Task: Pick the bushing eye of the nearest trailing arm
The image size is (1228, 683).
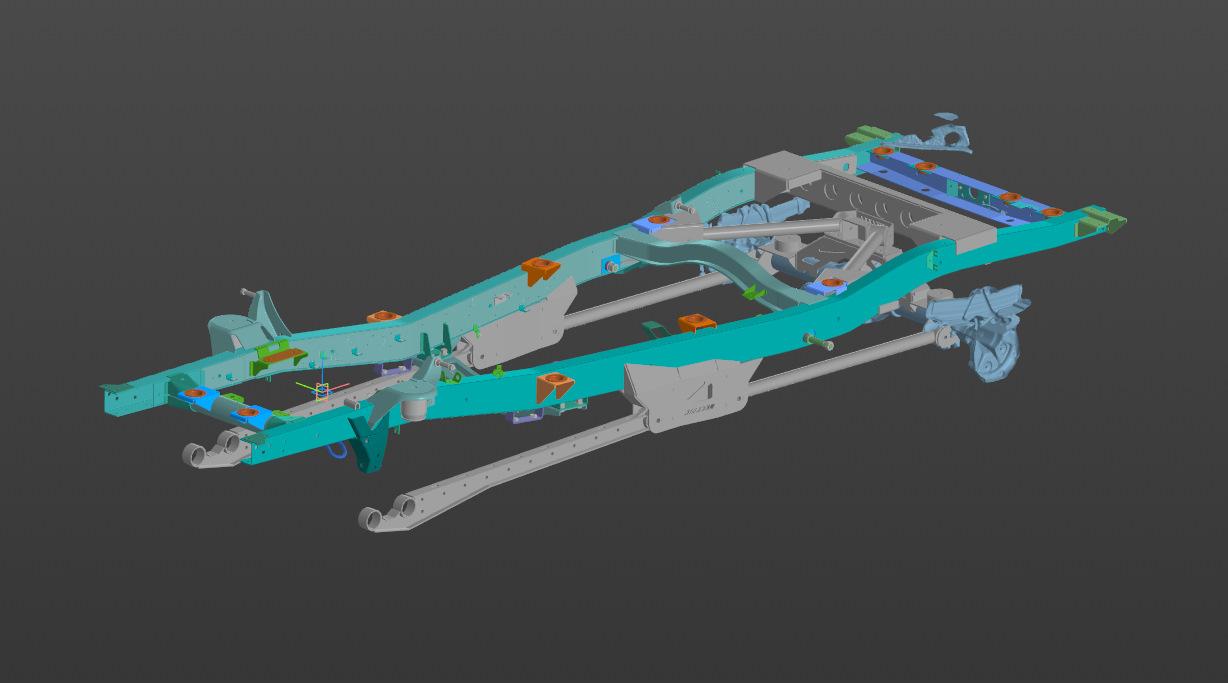Action: pos(376,518)
